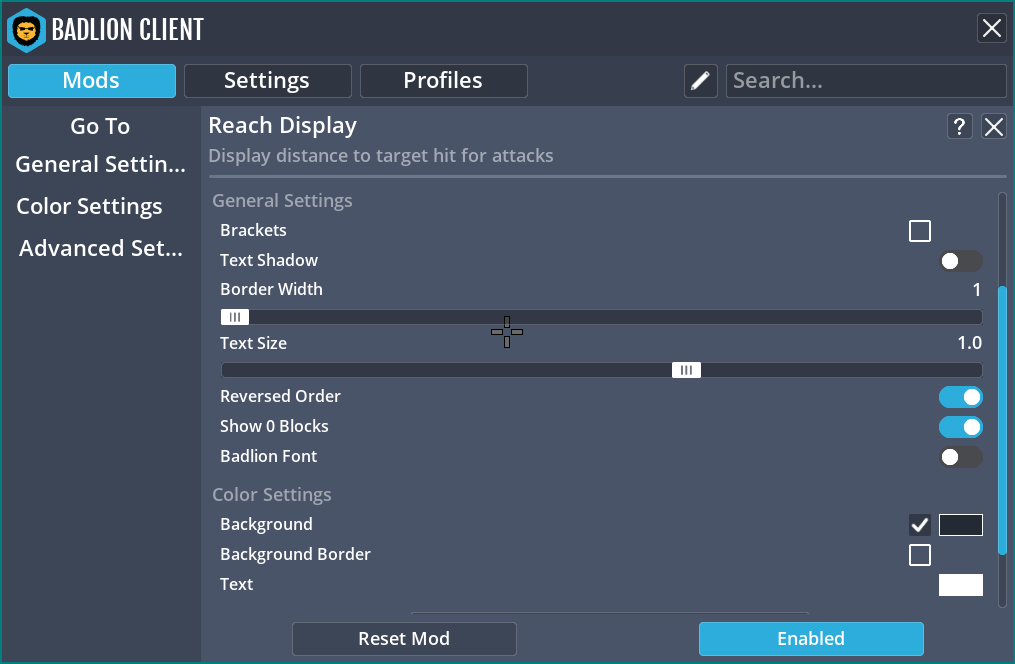Switch to the Profiles tab
Viewport: 1015px width, 664px height.
click(x=443, y=81)
